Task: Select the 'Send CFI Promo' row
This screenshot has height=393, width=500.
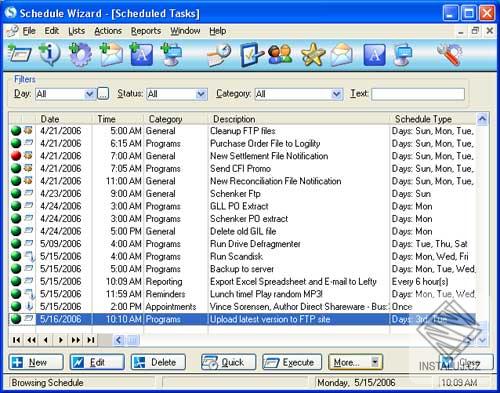Action: [242, 168]
